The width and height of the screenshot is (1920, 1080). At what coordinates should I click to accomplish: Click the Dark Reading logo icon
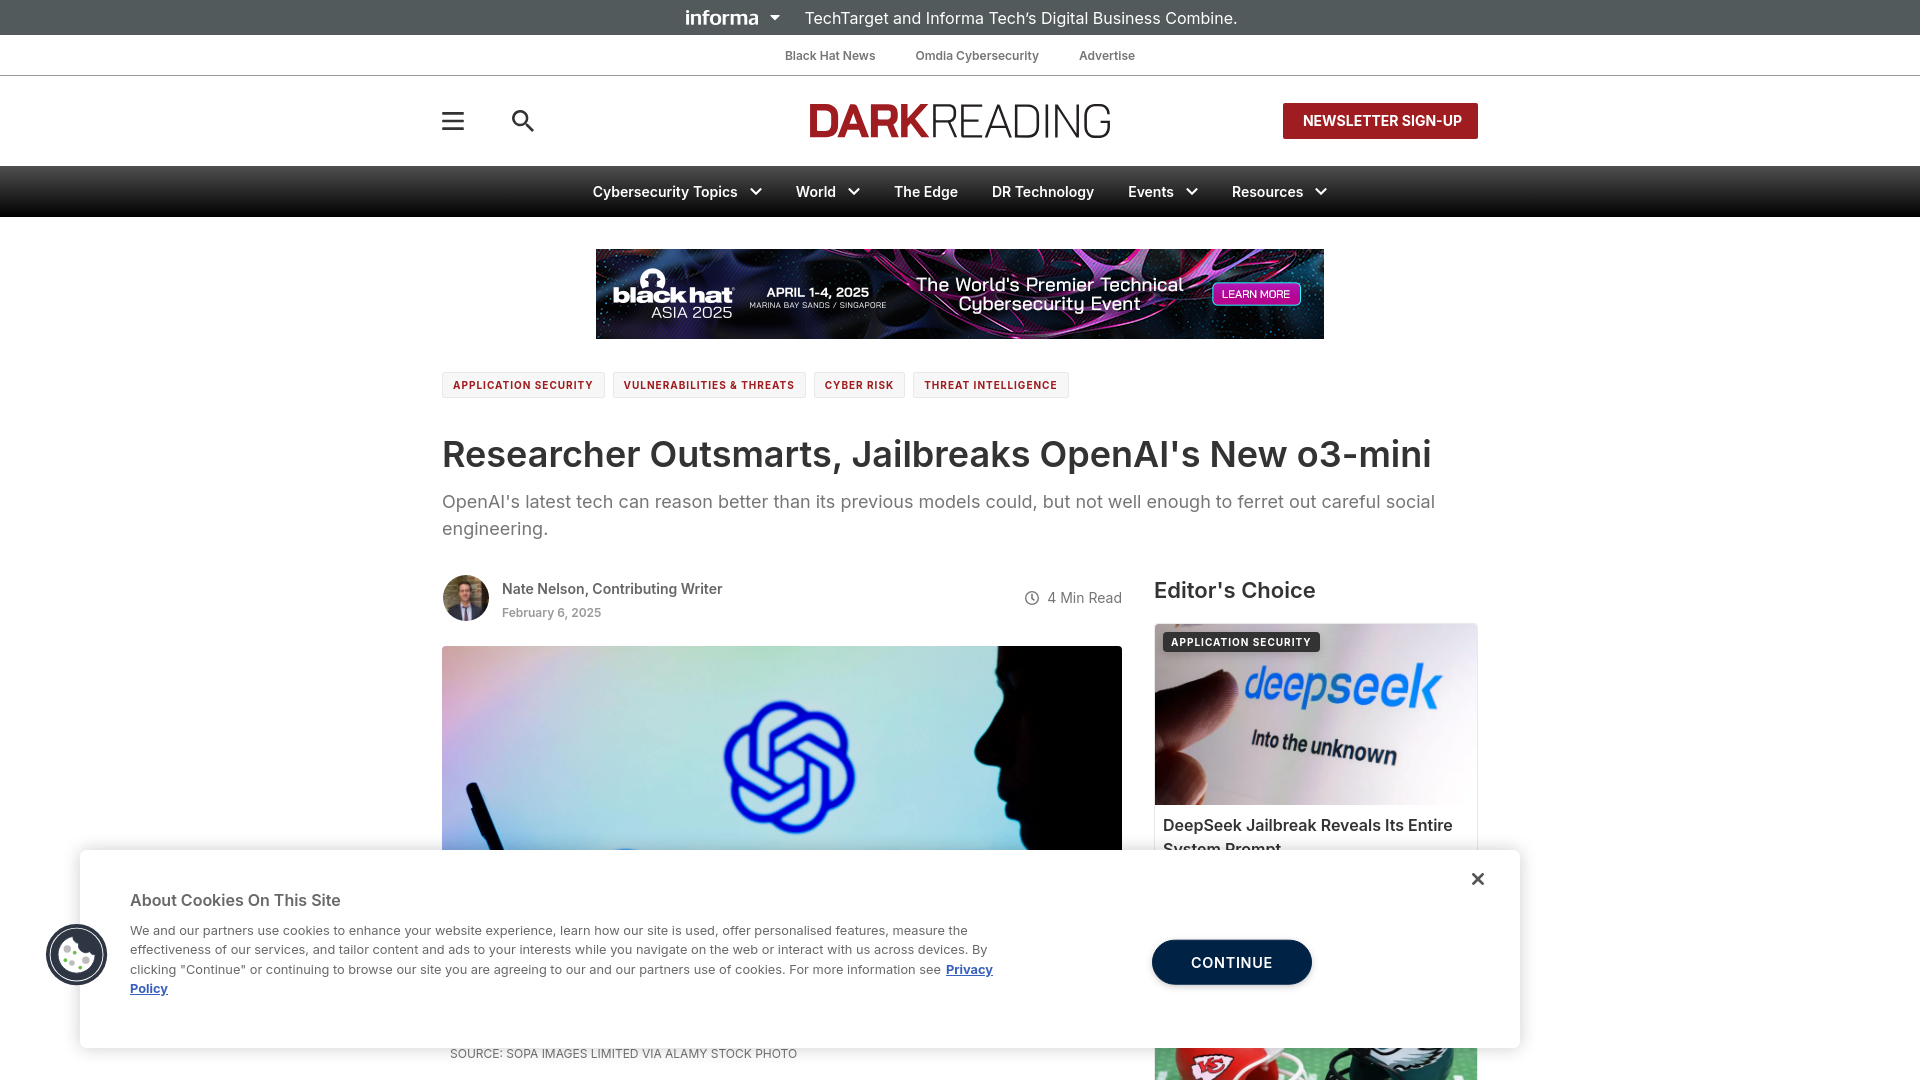click(960, 120)
